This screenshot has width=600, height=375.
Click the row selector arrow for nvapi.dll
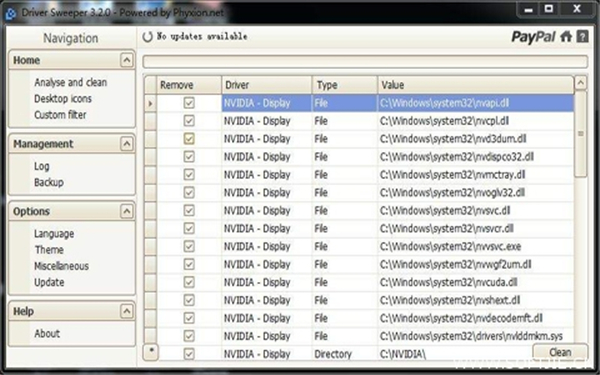coord(150,103)
